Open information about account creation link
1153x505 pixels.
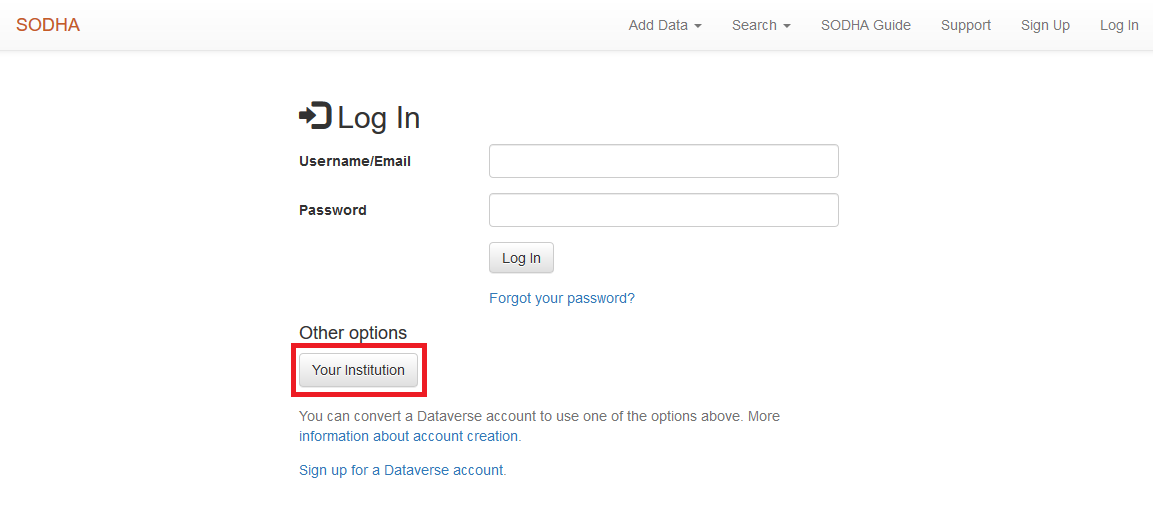point(408,436)
